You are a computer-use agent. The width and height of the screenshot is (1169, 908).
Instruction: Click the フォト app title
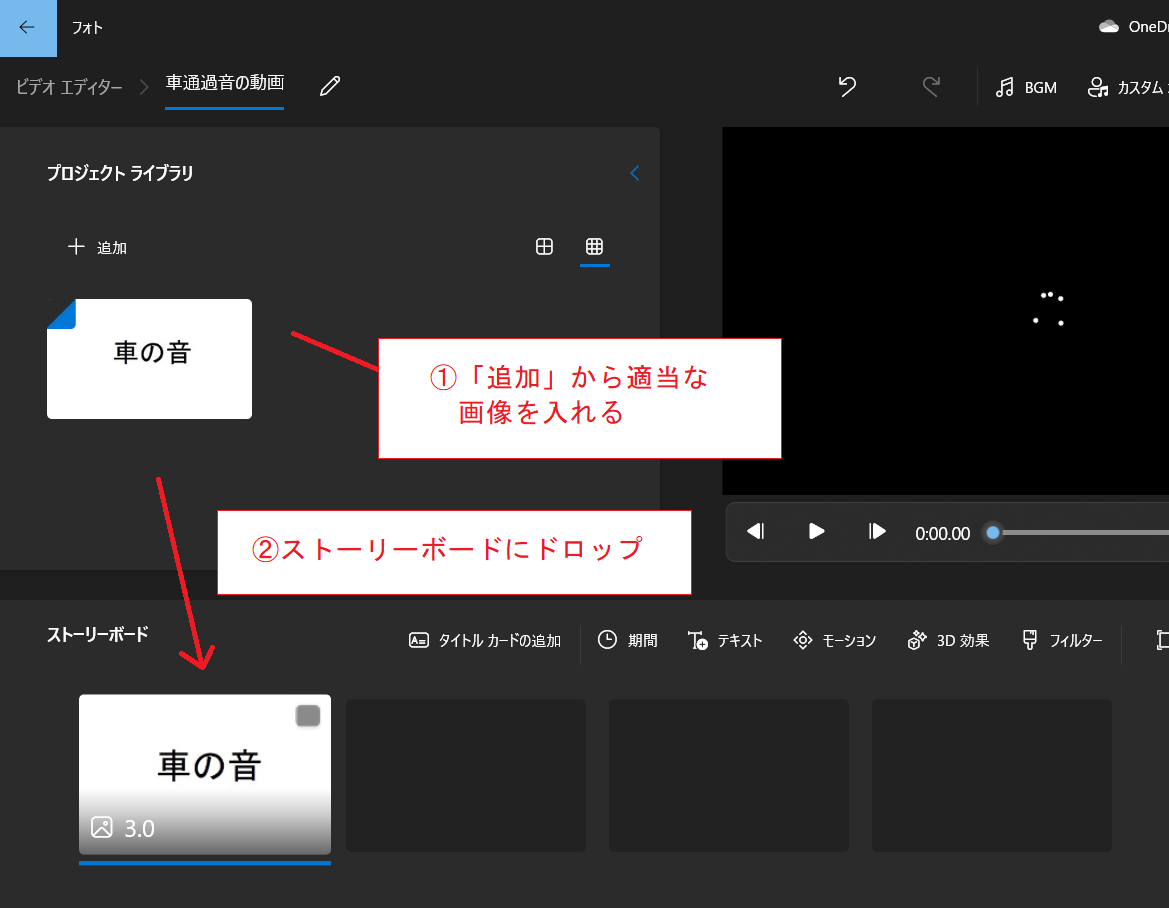[86, 28]
